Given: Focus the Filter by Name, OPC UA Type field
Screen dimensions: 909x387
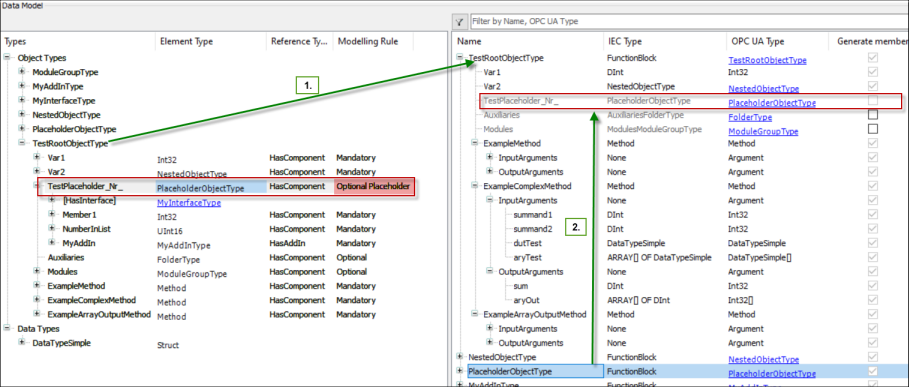Looking at the screenshot, I should pos(689,21).
